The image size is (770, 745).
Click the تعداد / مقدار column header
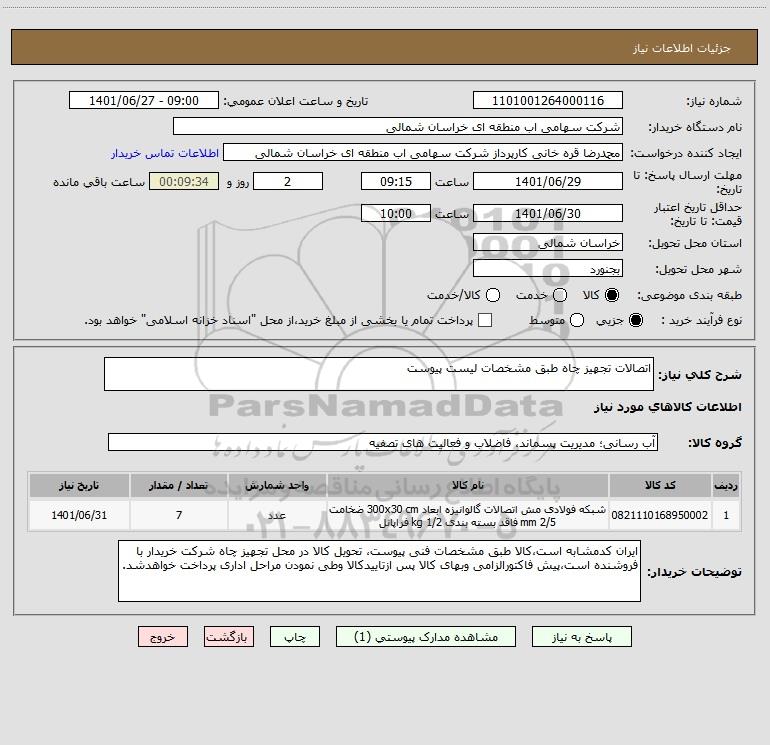[179, 485]
